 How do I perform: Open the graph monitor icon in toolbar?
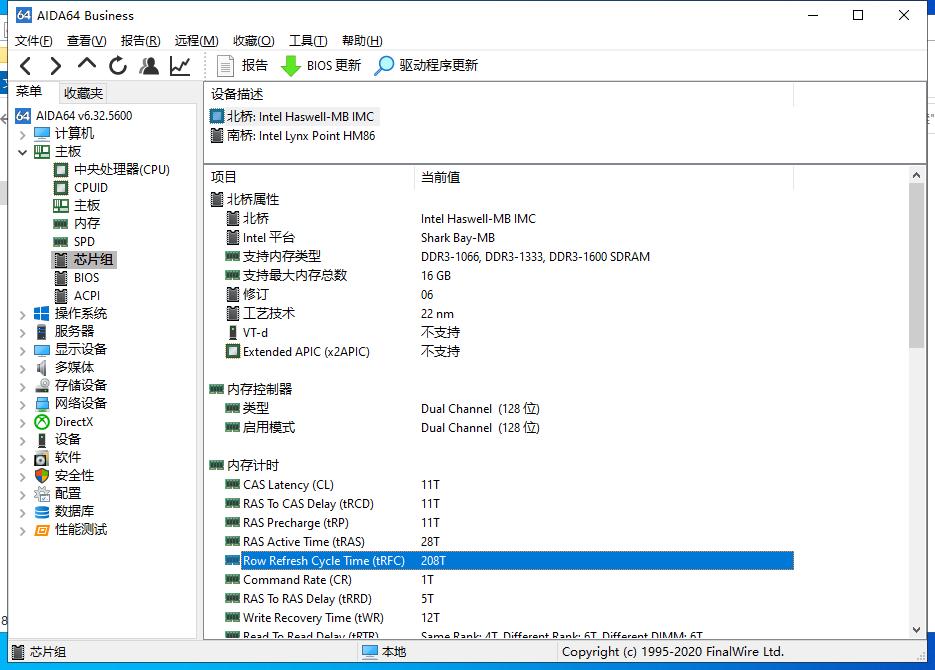point(179,66)
